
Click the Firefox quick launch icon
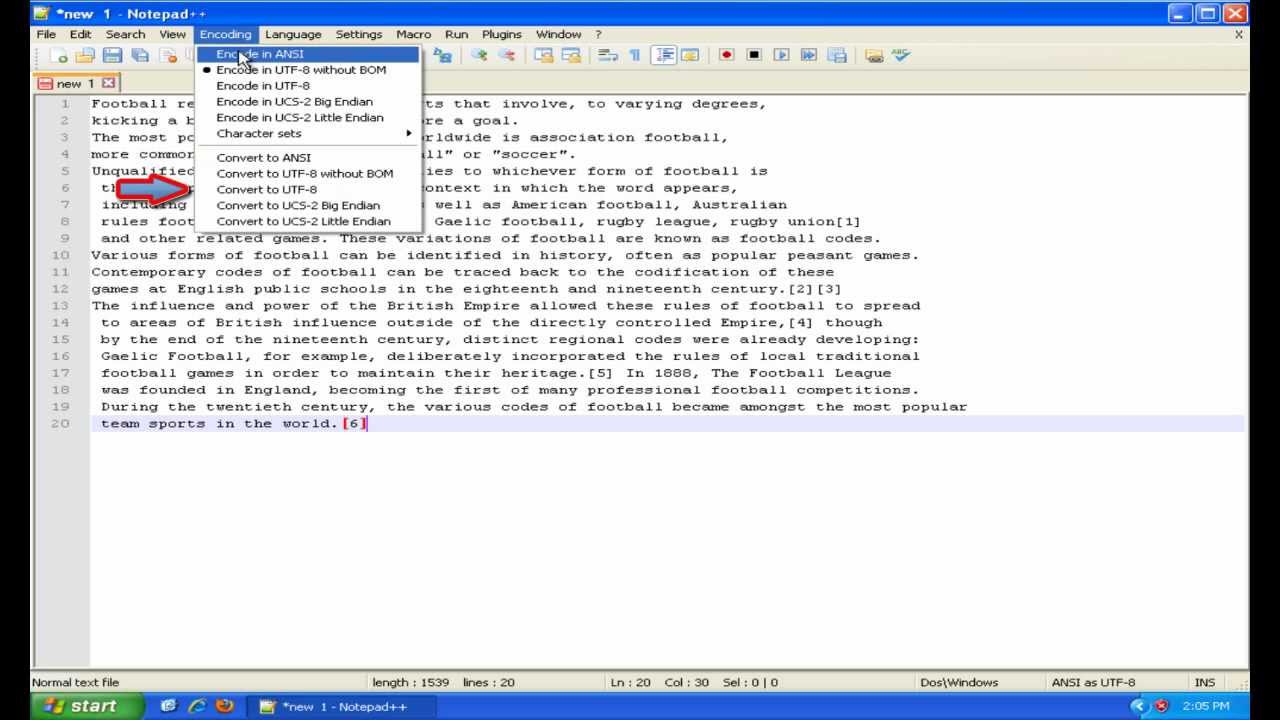click(x=225, y=706)
